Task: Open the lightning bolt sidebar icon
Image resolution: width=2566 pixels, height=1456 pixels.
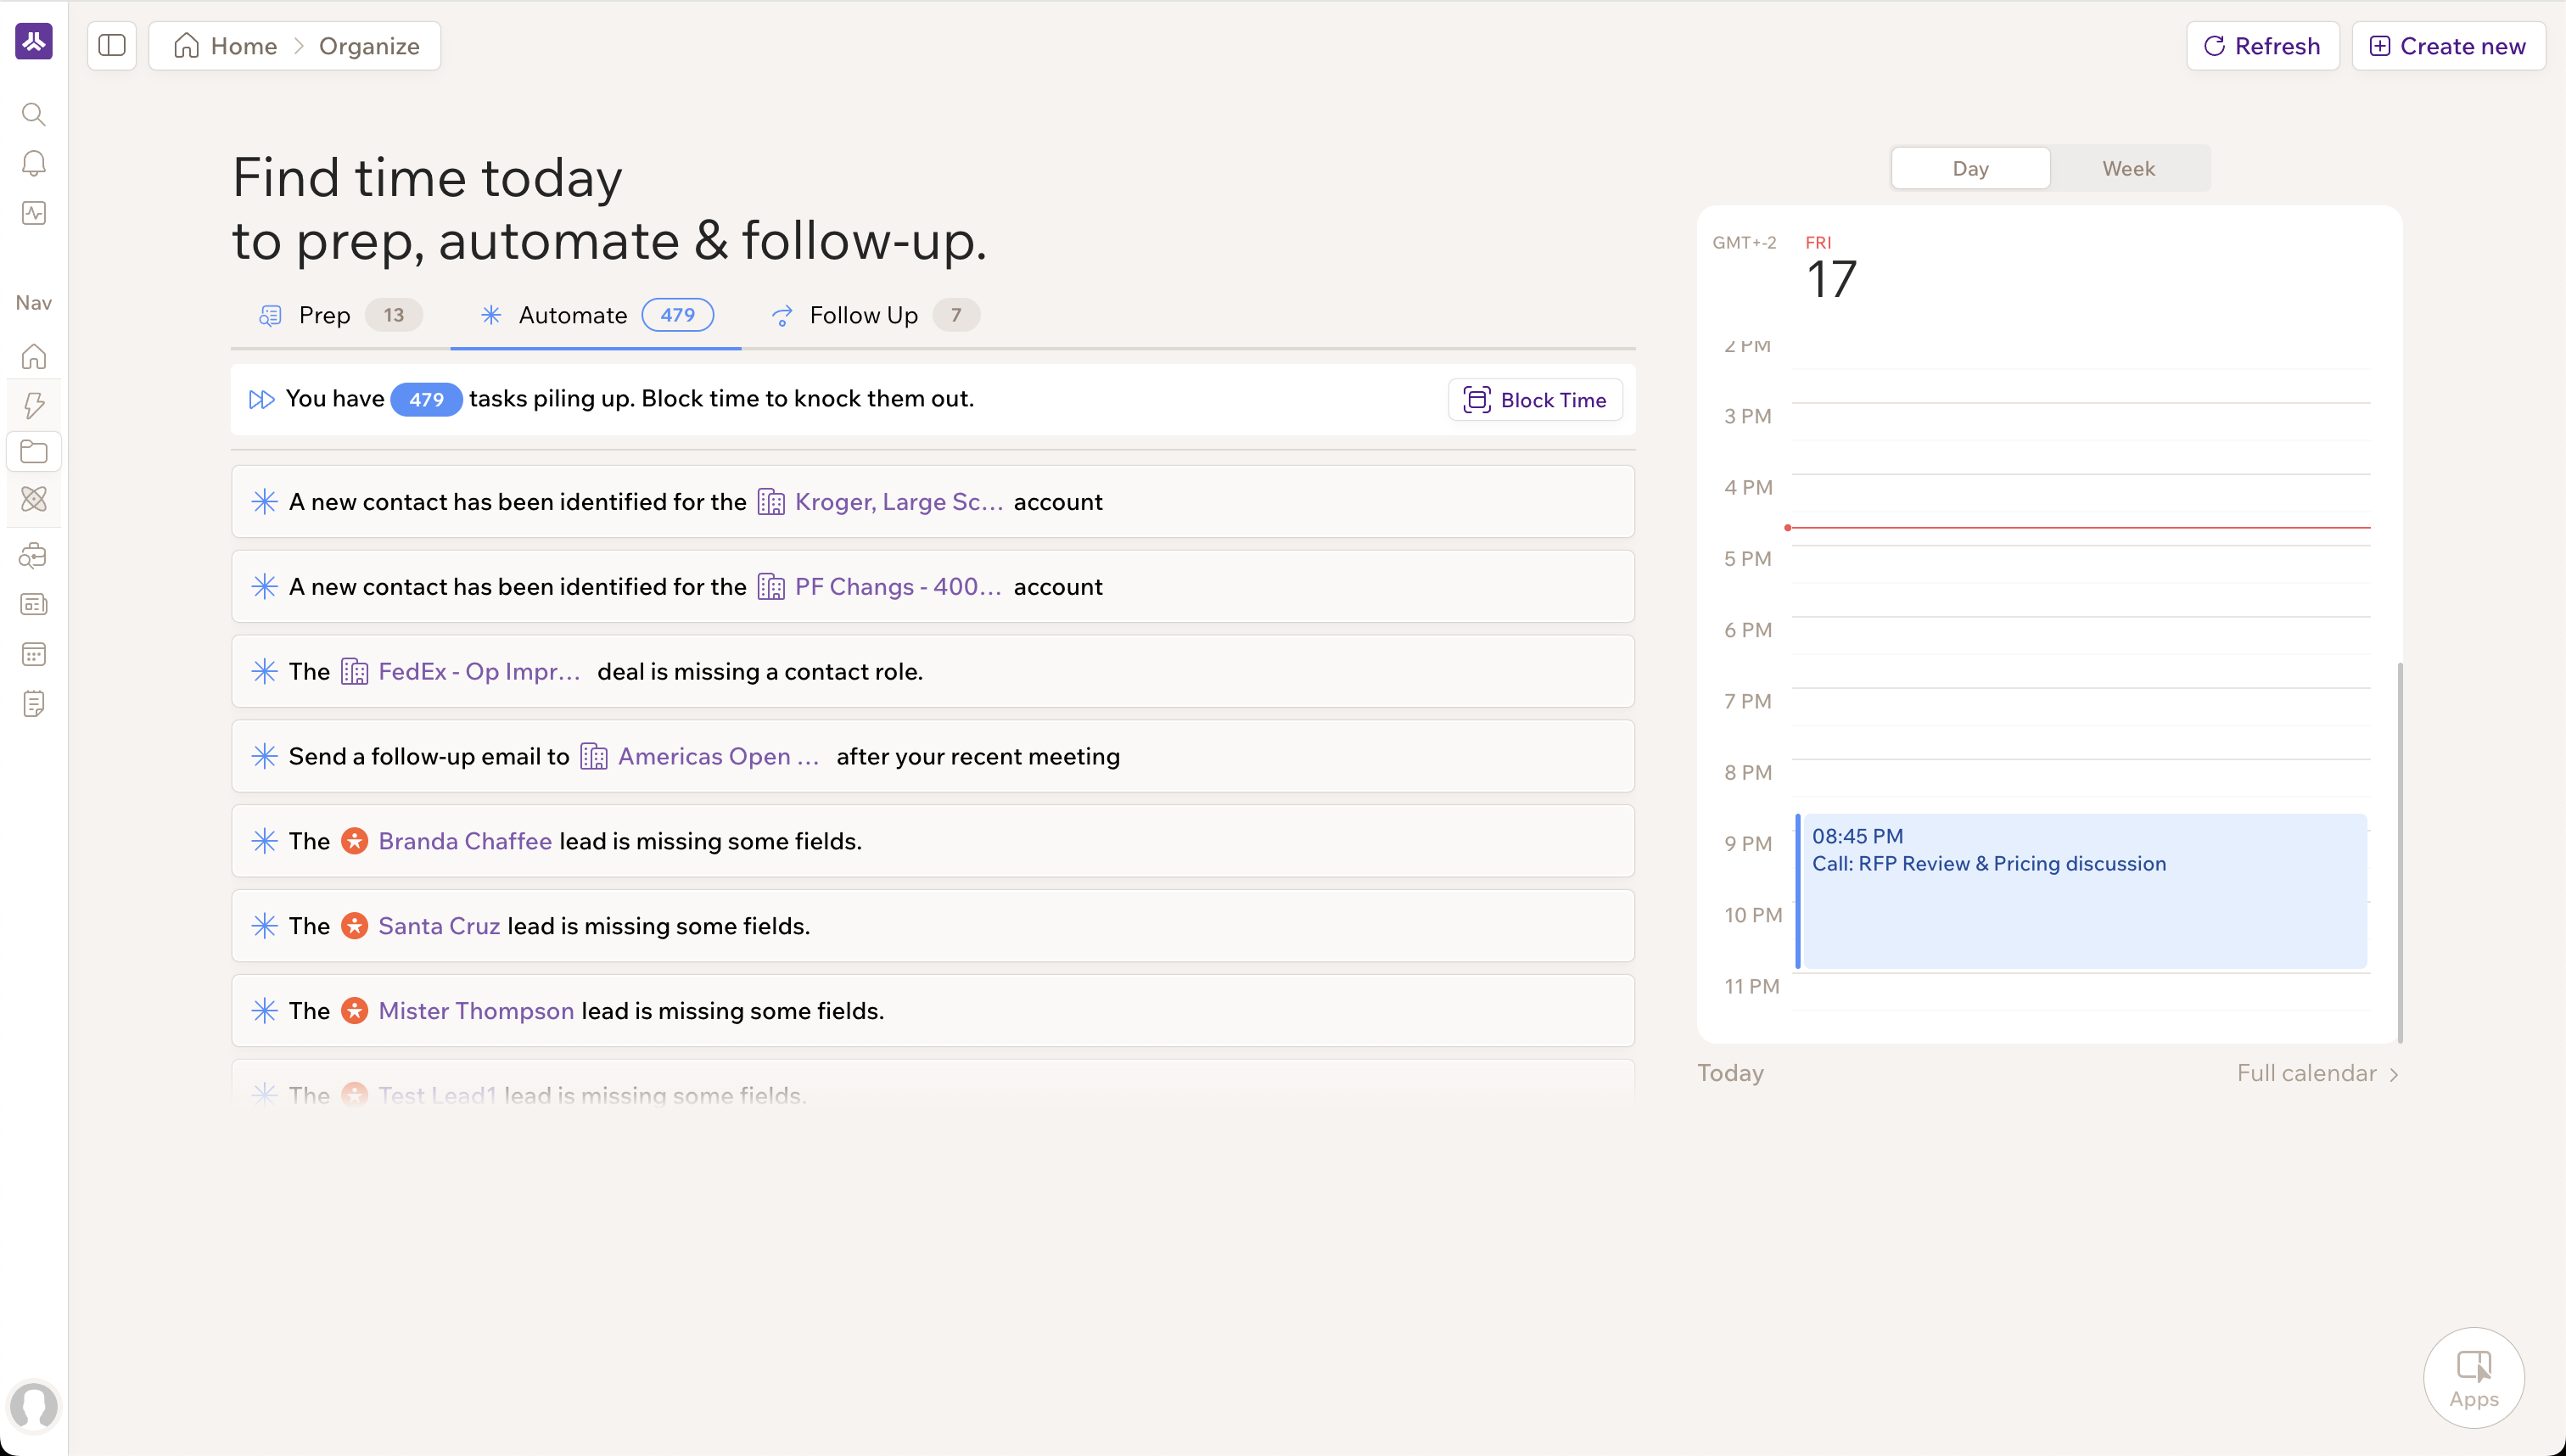Action: coord(33,405)
